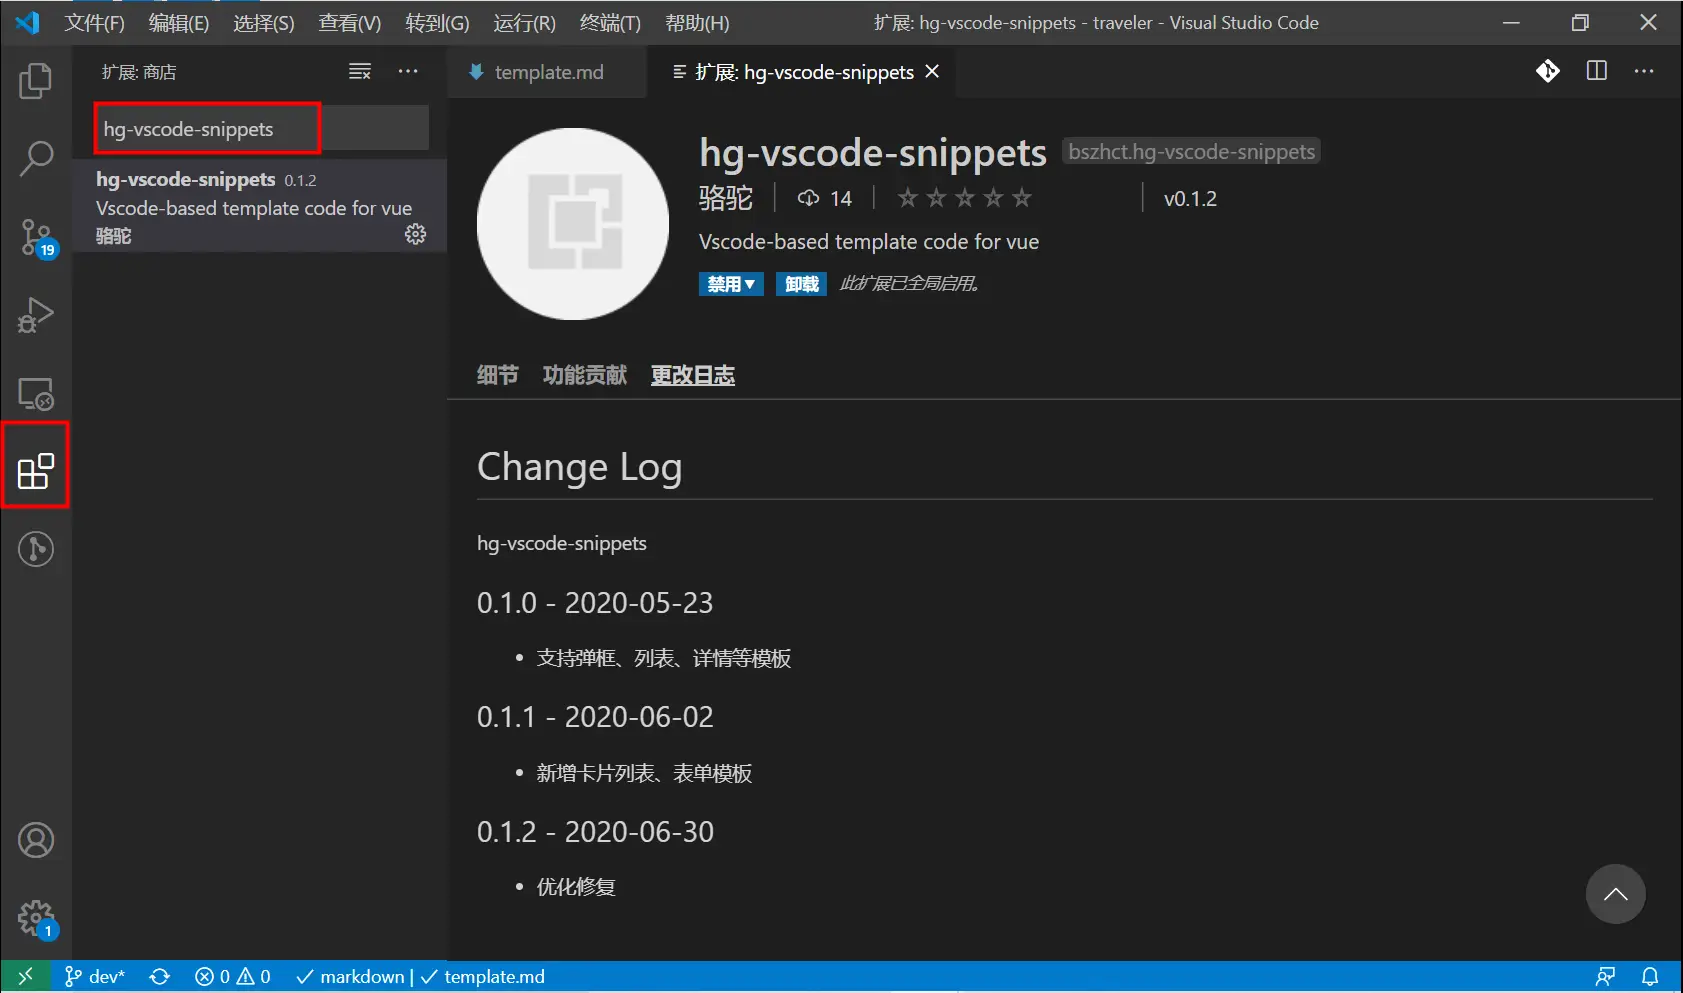The height and width of the screenshot is (993, 1683).
Task: Split the editor to the right
Action: [x=1597, y=71]
